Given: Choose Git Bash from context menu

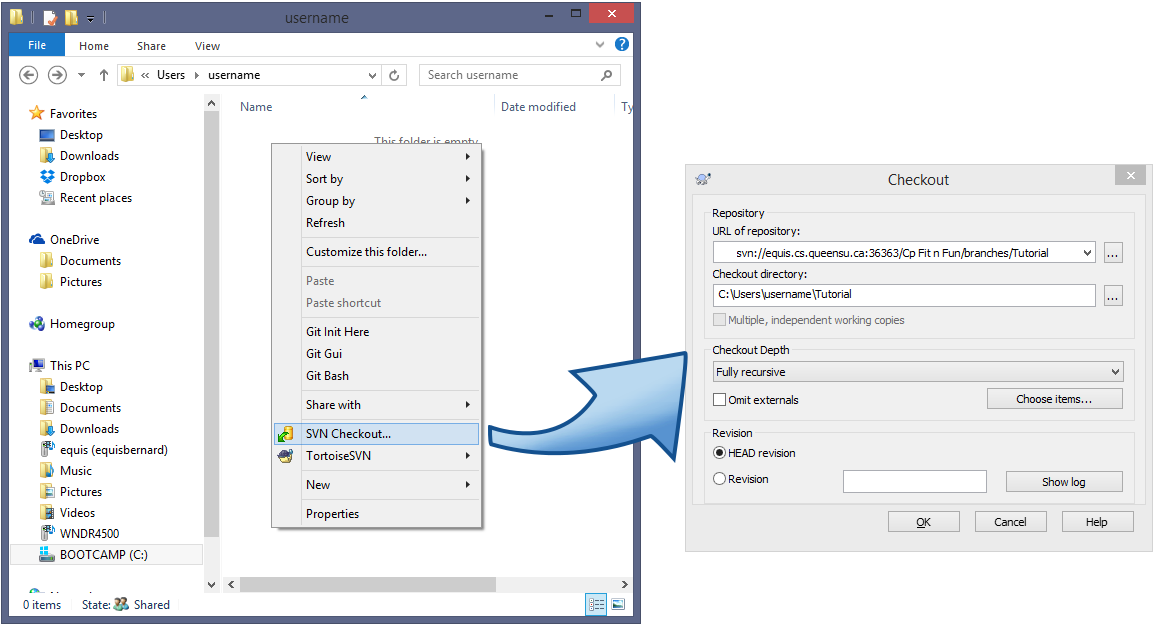Looking at the screenshot, I should [x=327, y=376].
